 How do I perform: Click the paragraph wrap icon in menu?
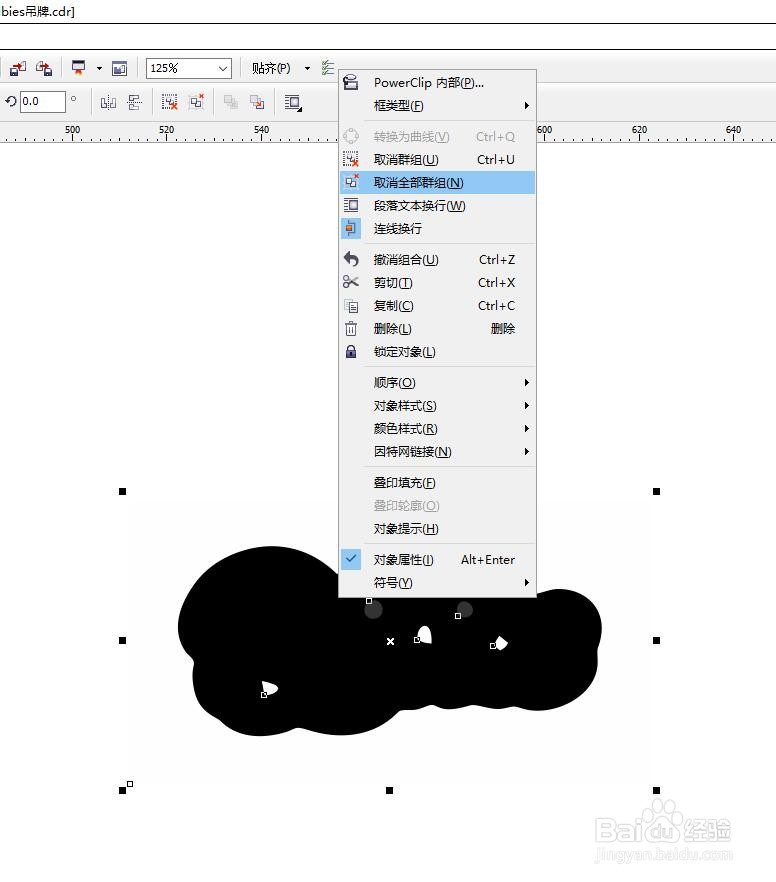click(351, 205)
